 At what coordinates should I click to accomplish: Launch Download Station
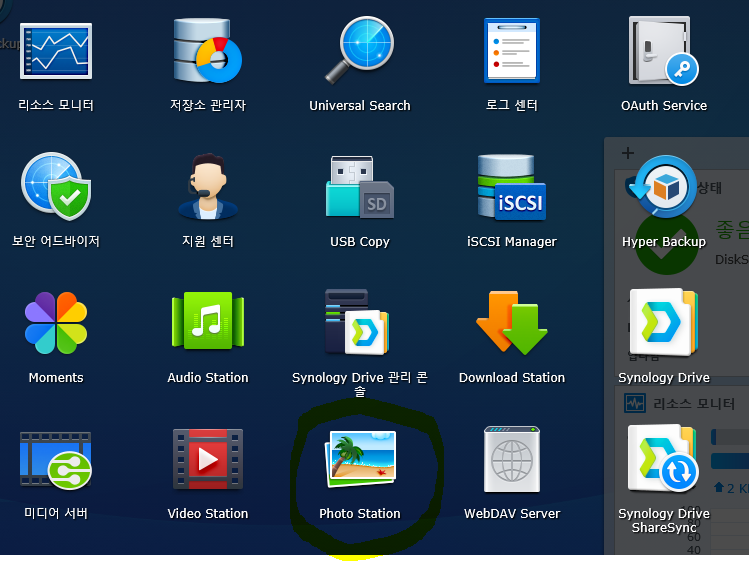512,323
